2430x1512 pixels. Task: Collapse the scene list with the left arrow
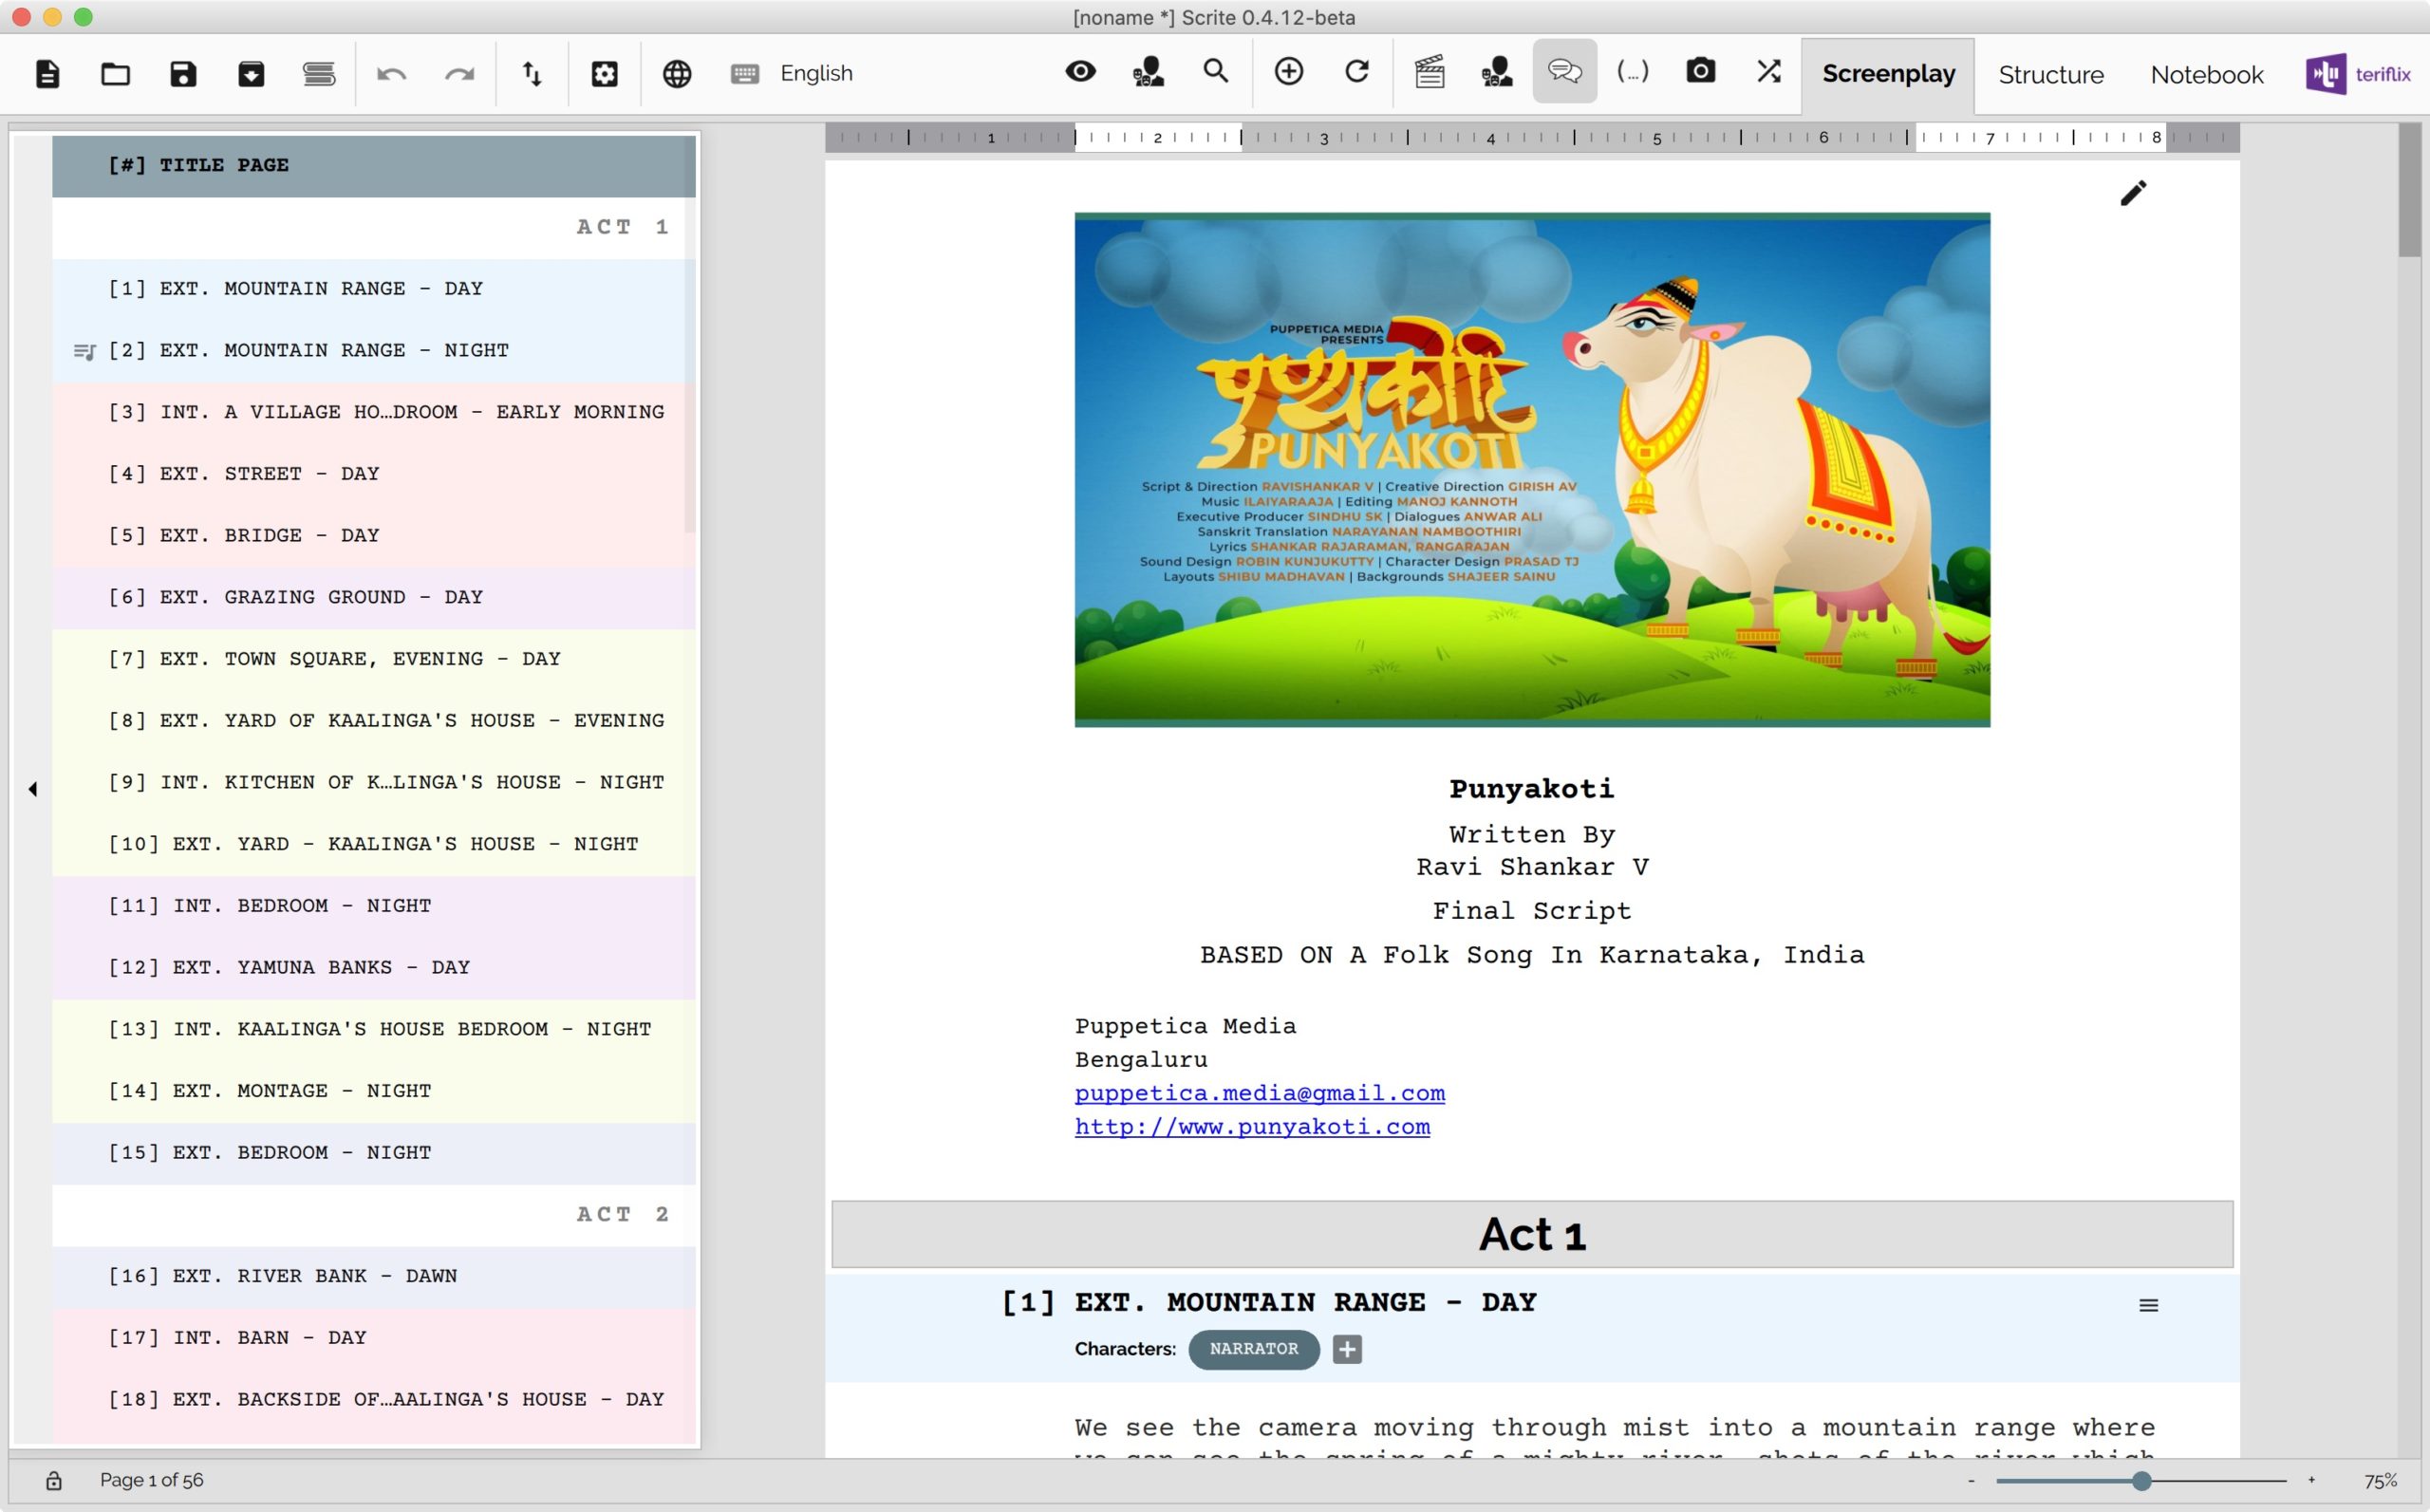(x=32, y=789)
